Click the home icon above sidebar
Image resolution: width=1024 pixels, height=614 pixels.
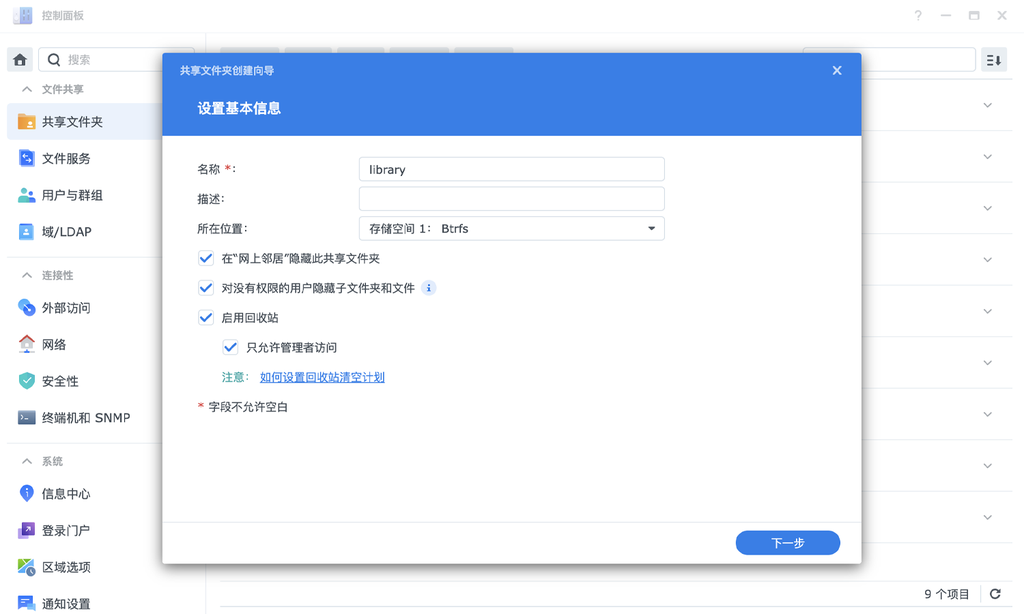tap(19, 59)
